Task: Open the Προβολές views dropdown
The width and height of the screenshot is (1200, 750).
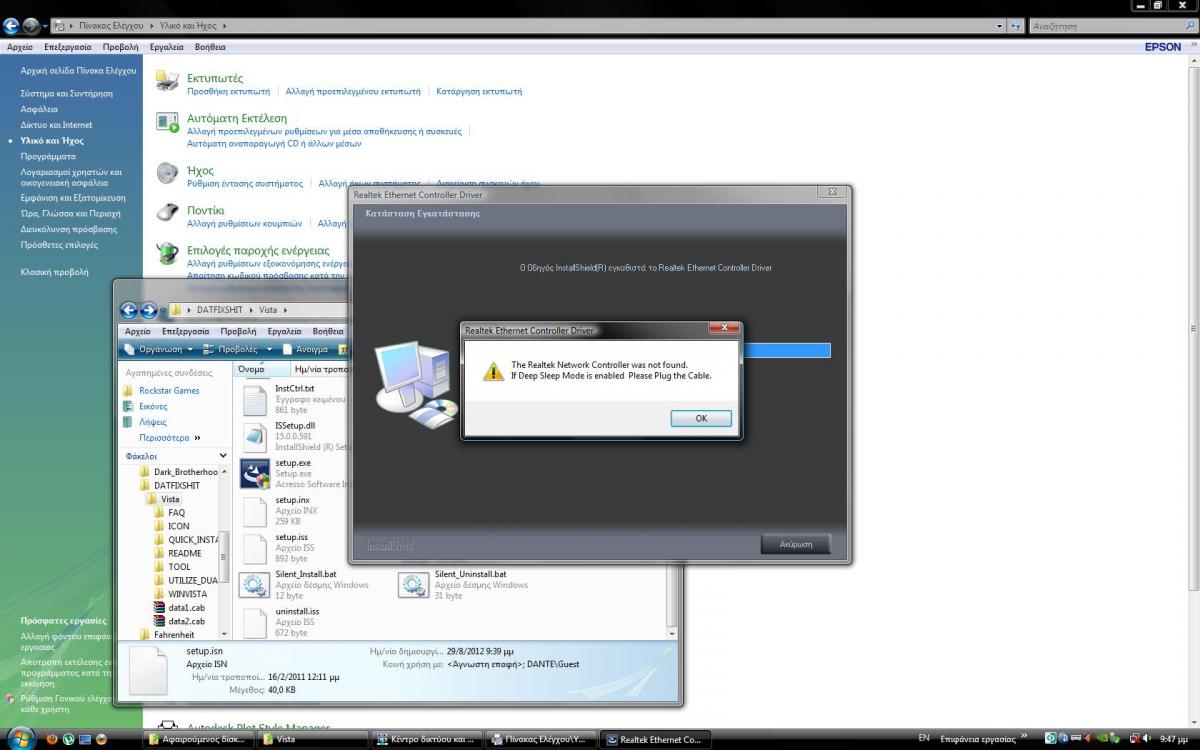Action: point(238,349)
